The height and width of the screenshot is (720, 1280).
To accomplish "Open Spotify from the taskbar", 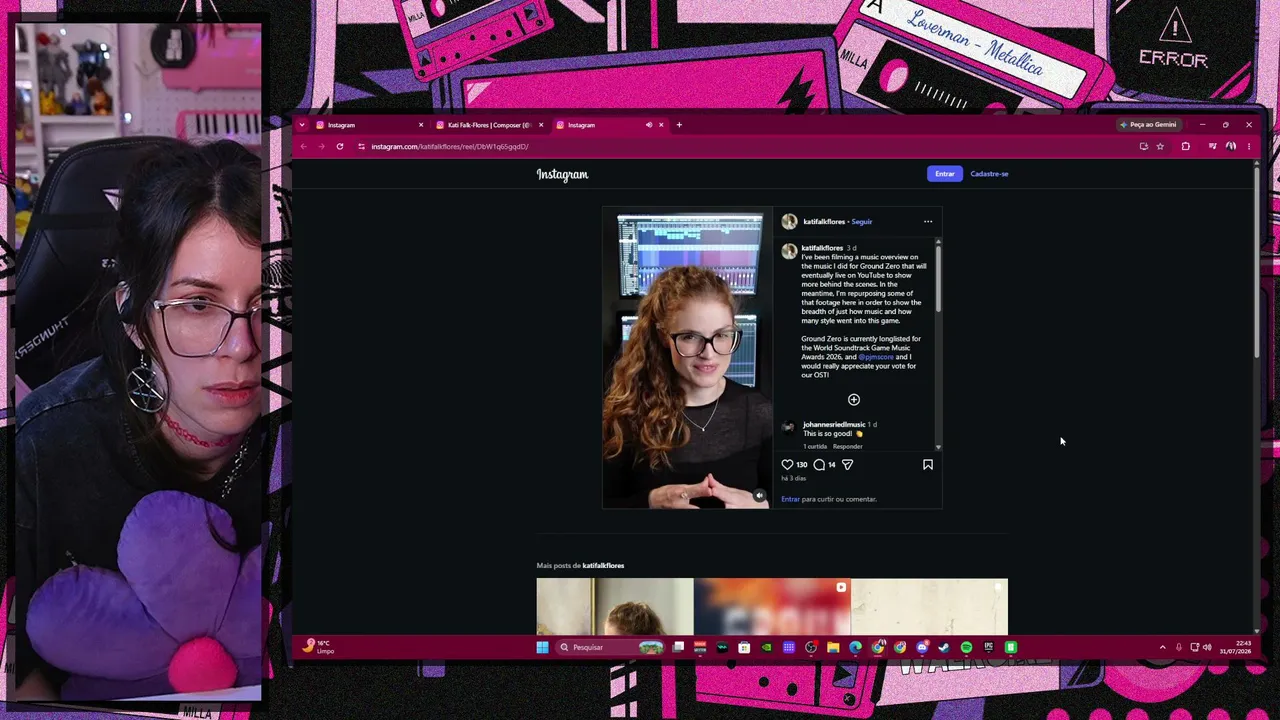I will tap(966, 647).
